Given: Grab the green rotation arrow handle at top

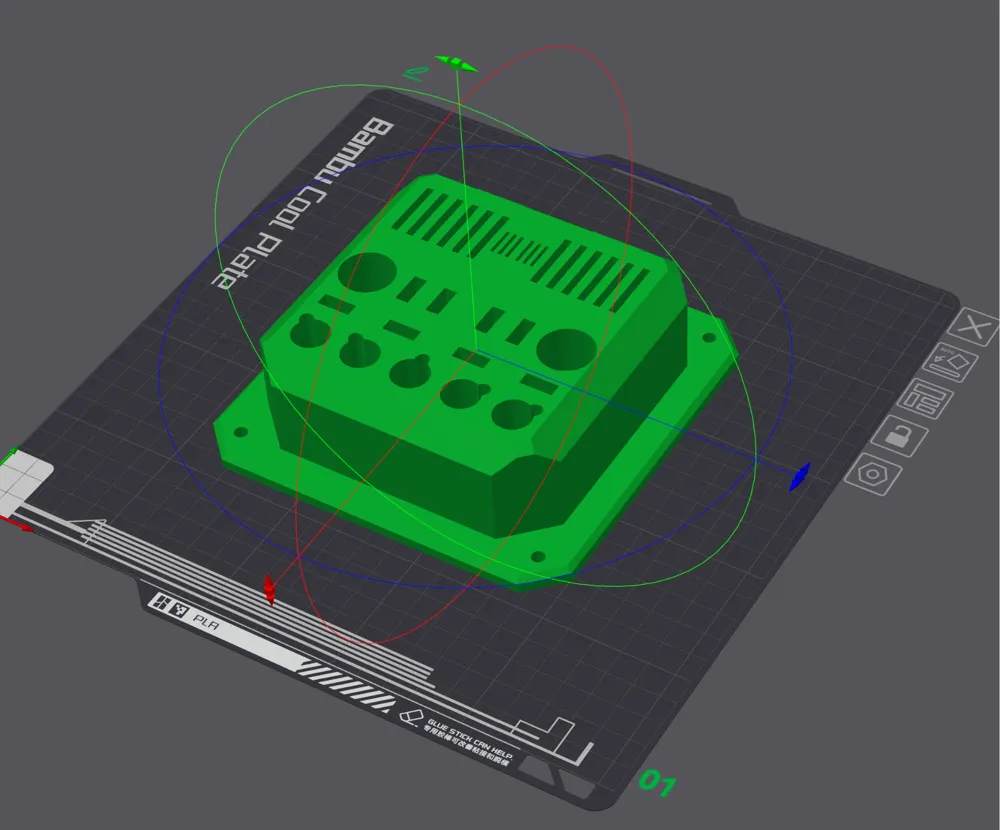Looking at the screenshot, I should click(x=456, y=64).
